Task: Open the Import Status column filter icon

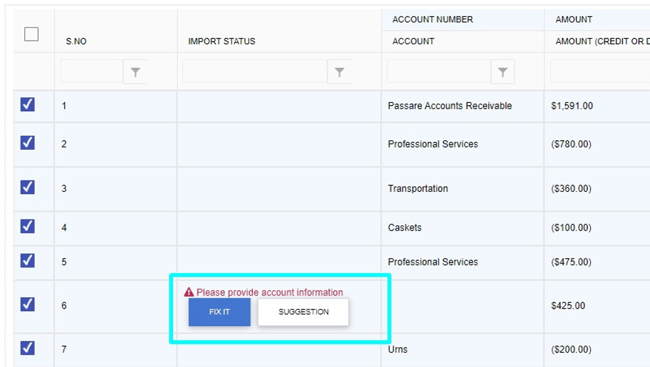Action: coord(339,72)
